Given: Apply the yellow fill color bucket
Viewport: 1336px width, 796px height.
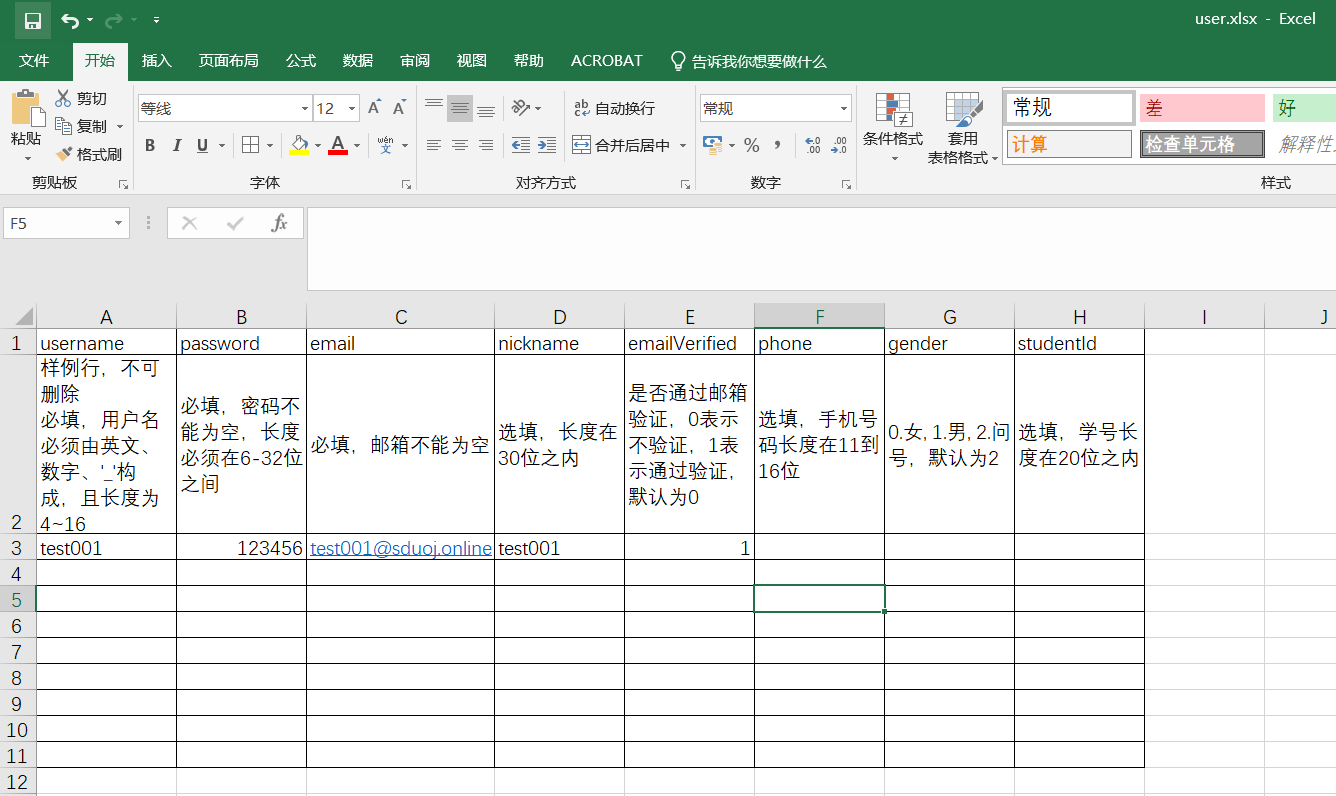Looking at the screenshot, I should coord(299,145).
